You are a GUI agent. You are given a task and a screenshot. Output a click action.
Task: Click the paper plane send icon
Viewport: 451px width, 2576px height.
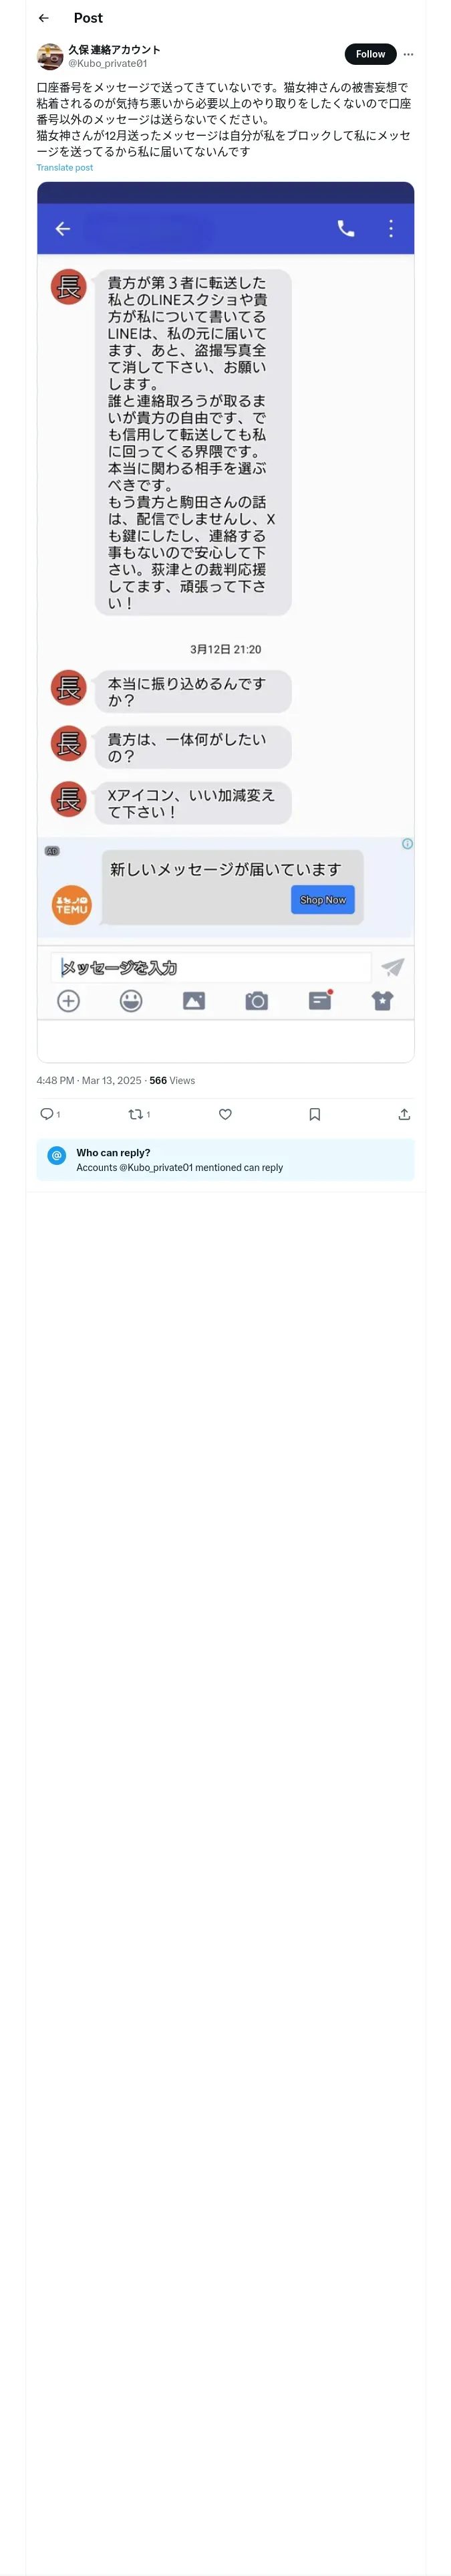coord(393,967)
